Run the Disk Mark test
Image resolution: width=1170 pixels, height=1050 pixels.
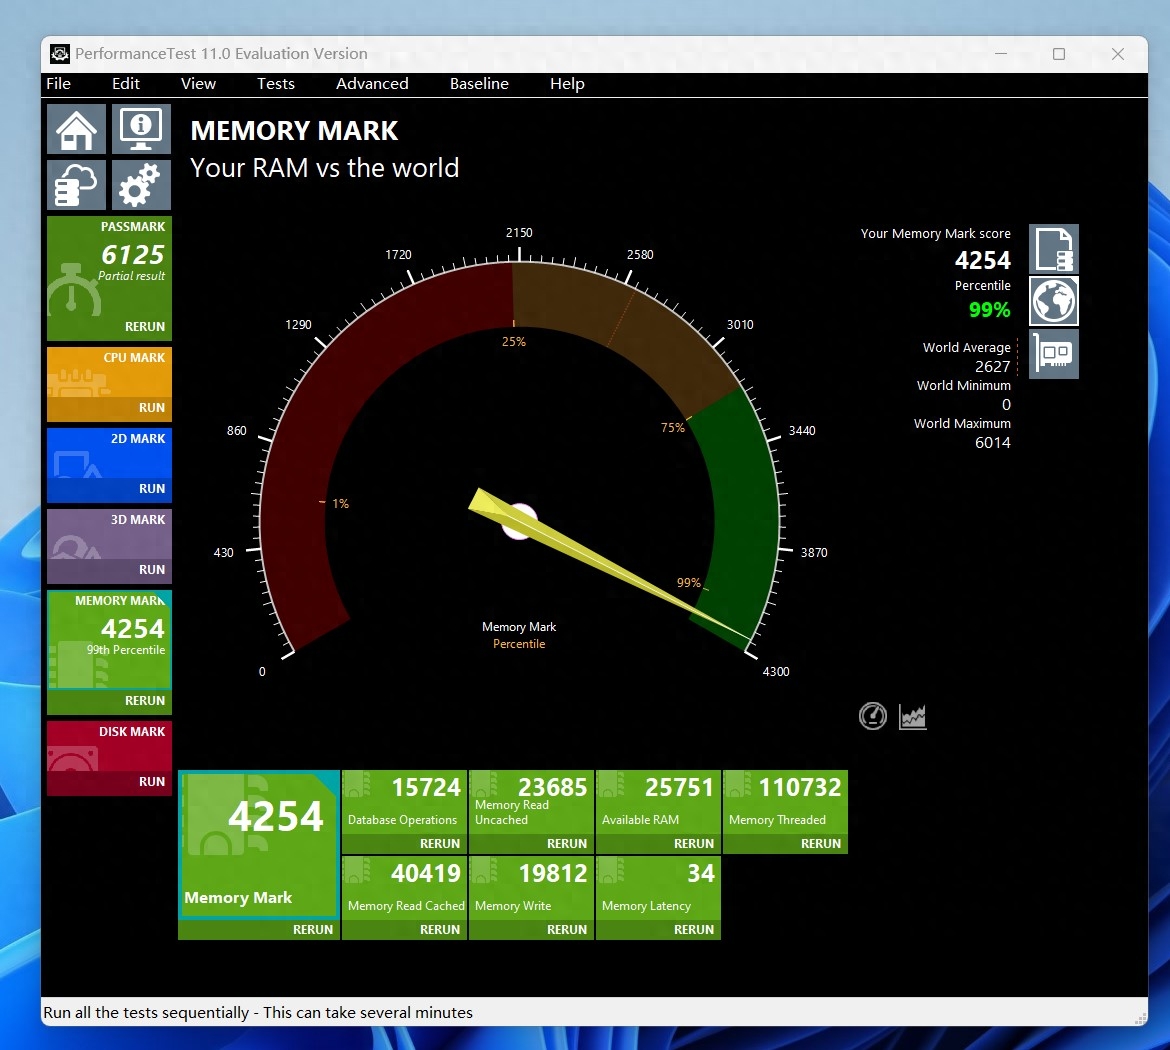152,782
